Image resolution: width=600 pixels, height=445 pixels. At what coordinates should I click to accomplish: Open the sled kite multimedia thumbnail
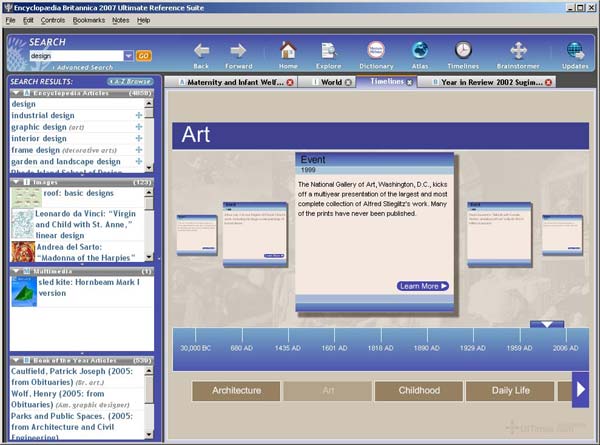(x=24, y=291)
